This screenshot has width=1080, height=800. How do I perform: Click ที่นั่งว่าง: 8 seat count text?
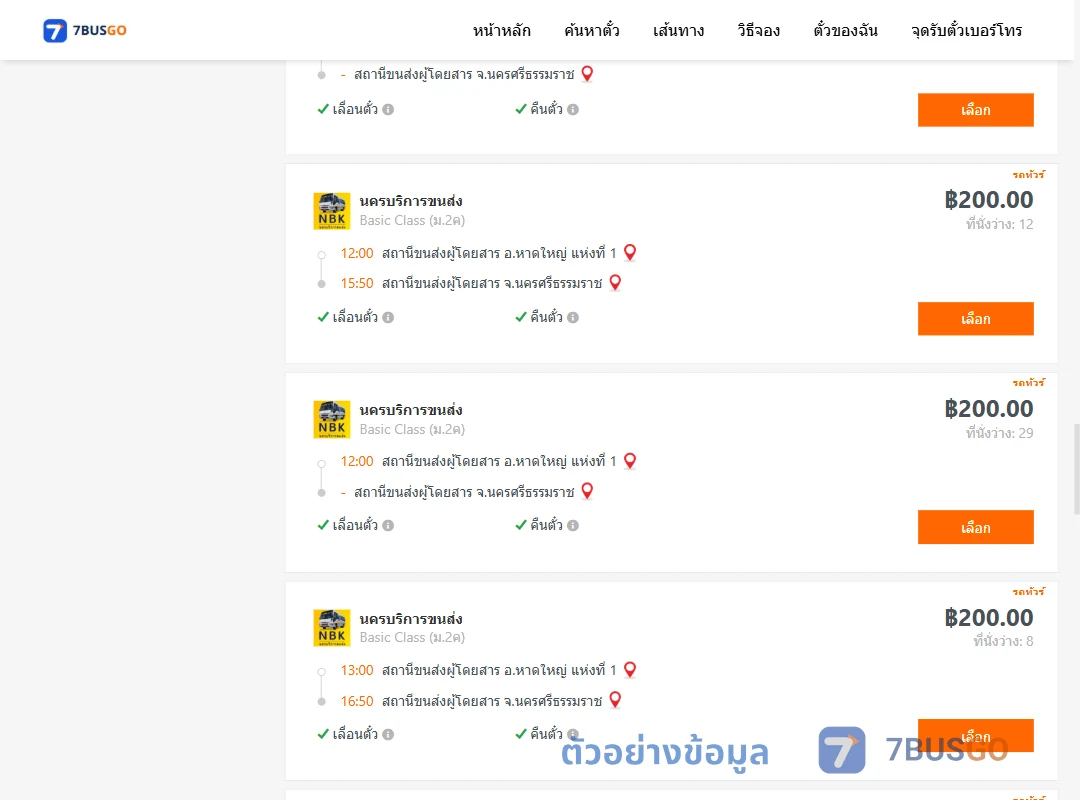click(1003, 642)
